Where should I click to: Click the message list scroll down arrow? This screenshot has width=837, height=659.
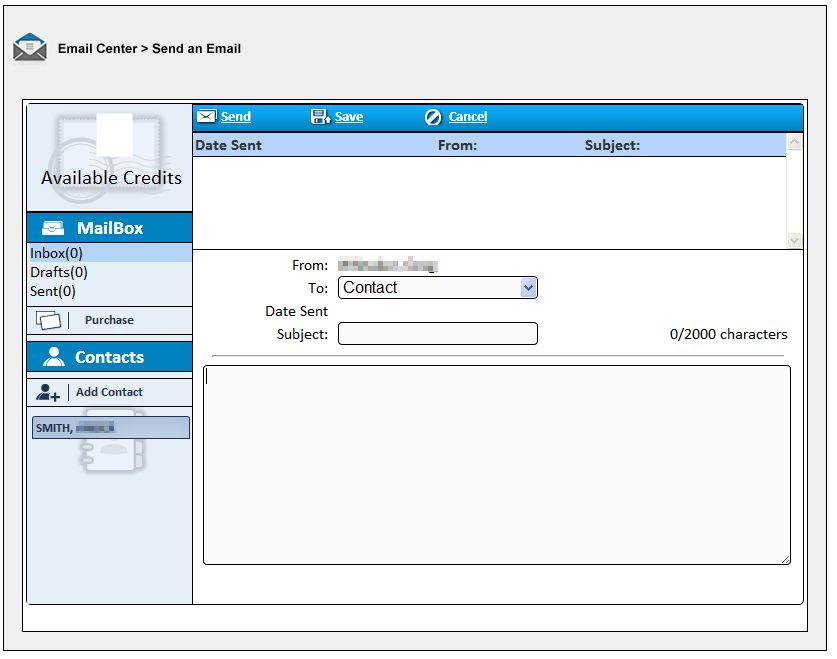794,241
